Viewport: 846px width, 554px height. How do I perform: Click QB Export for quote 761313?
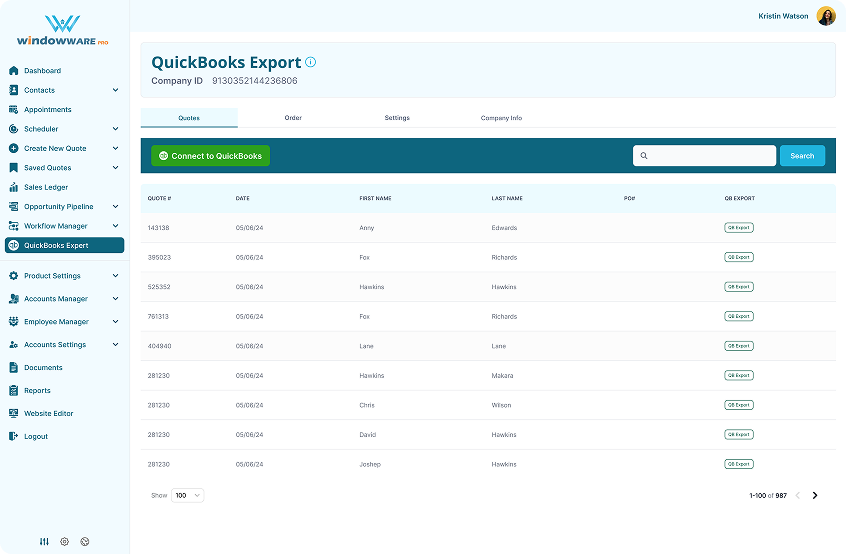coord(739,316)
